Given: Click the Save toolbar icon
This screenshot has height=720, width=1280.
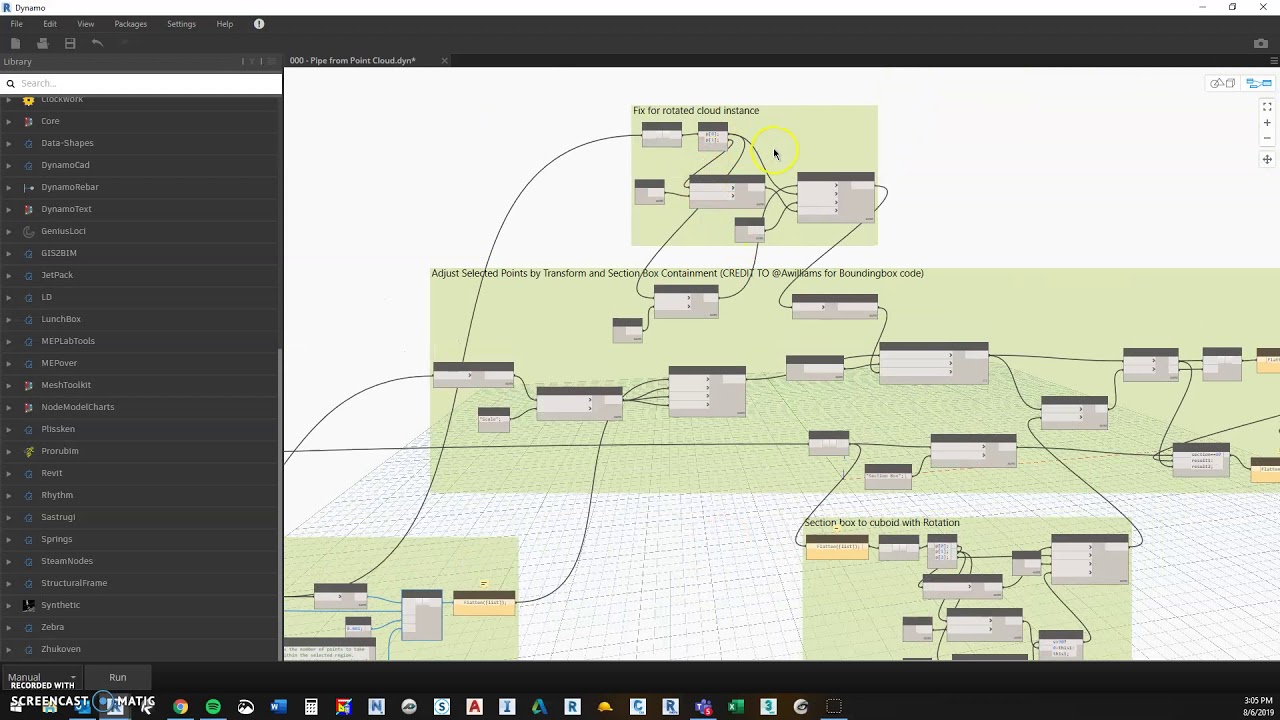Looking at the screenshot, I should tap(70, 43).
